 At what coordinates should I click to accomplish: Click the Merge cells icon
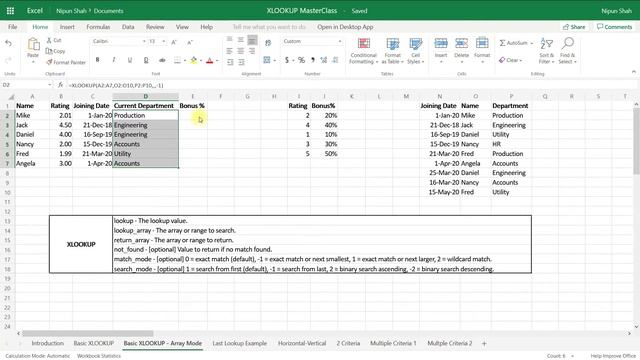(267, 60)
